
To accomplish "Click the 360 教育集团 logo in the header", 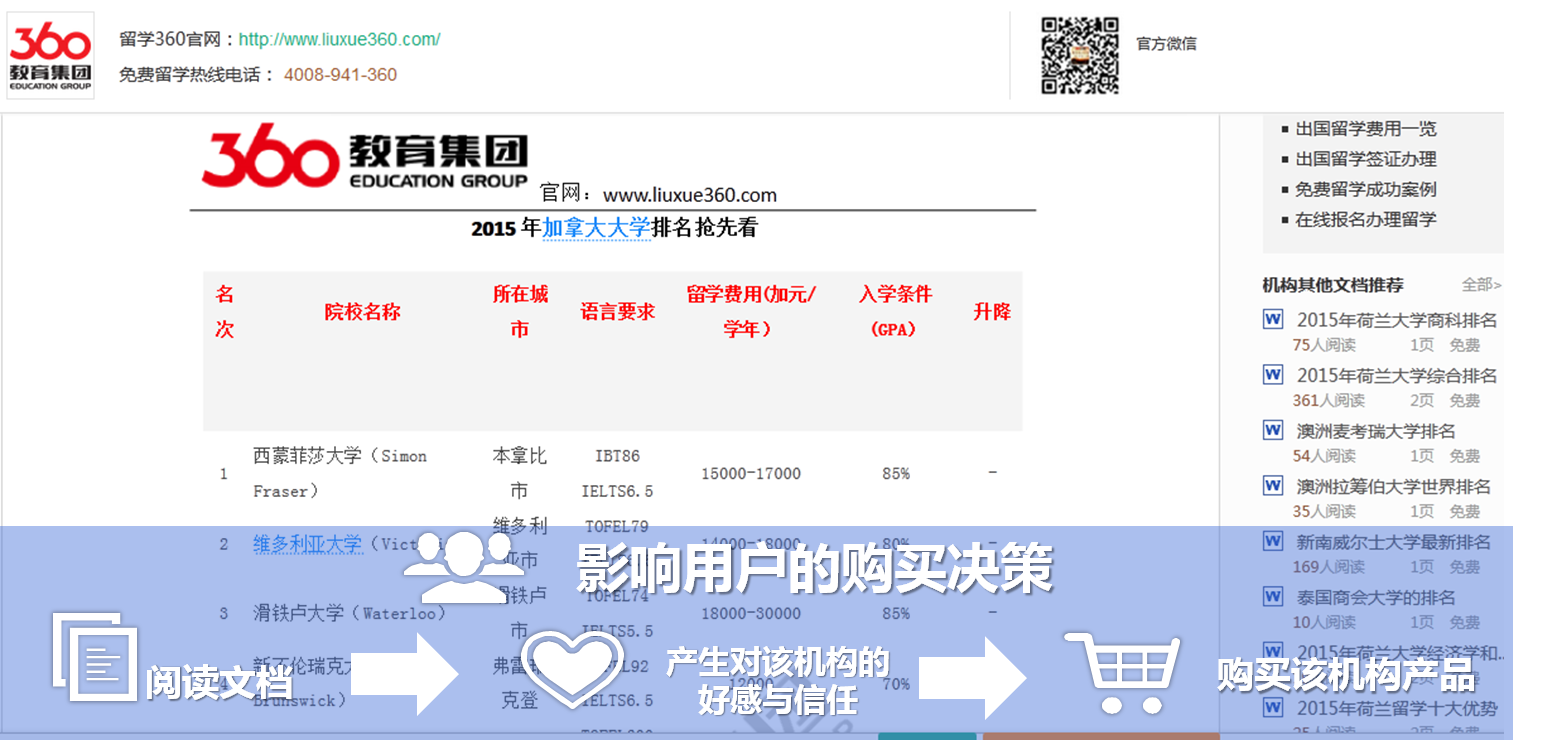I will tap(50, 55).
